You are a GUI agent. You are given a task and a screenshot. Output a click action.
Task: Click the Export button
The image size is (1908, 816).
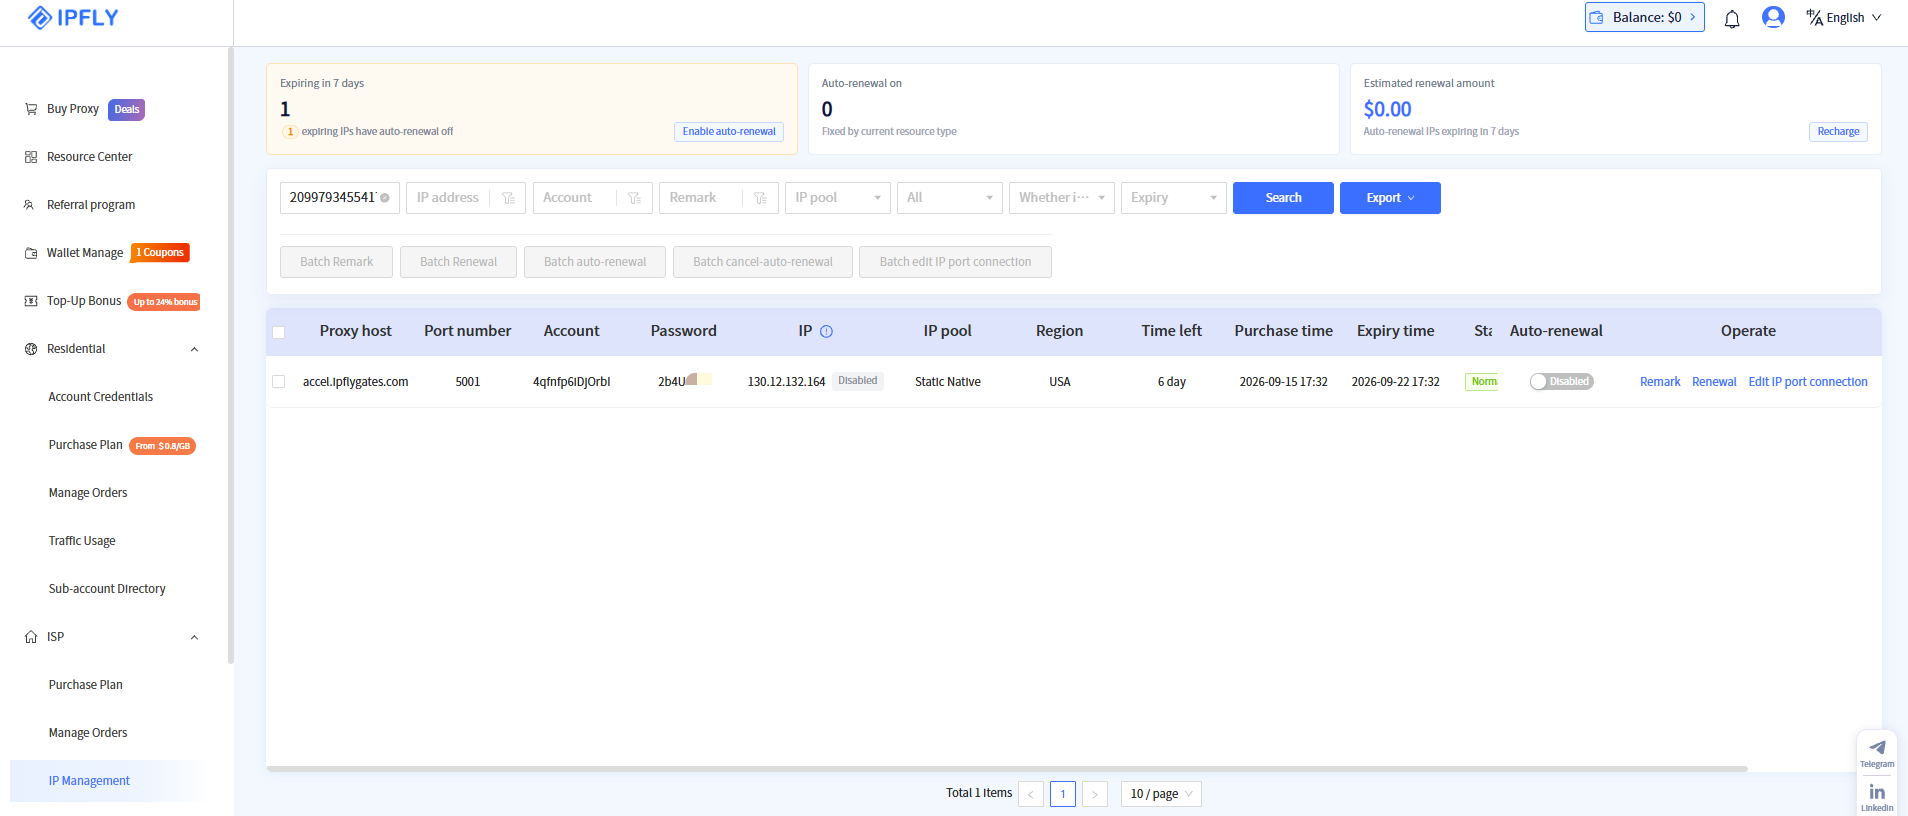point(1390,198)
